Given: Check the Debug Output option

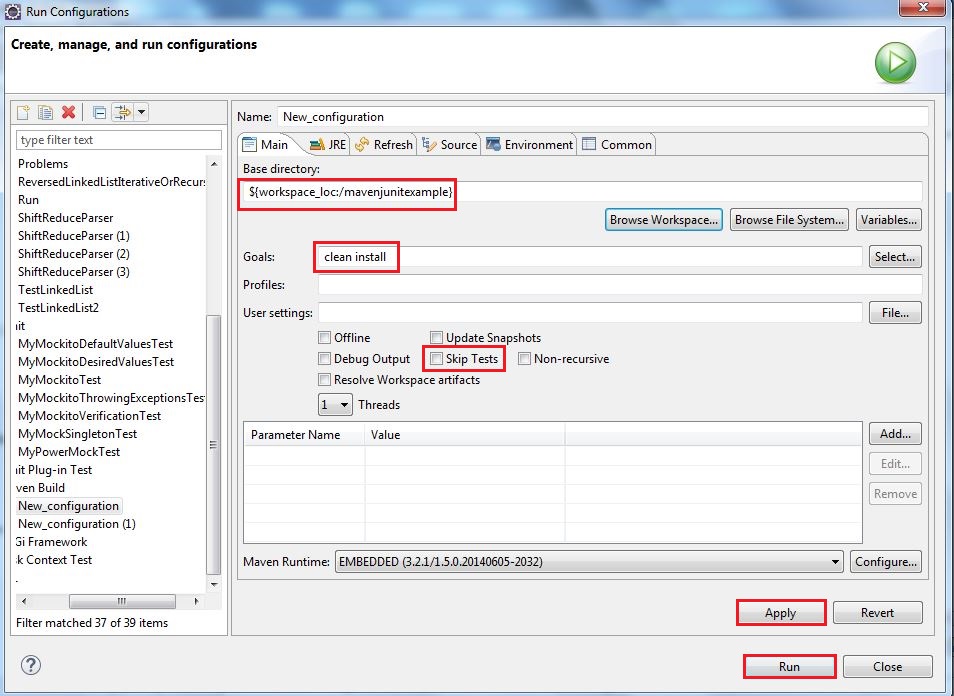Looking at the screenshot, I should point(324,358).
